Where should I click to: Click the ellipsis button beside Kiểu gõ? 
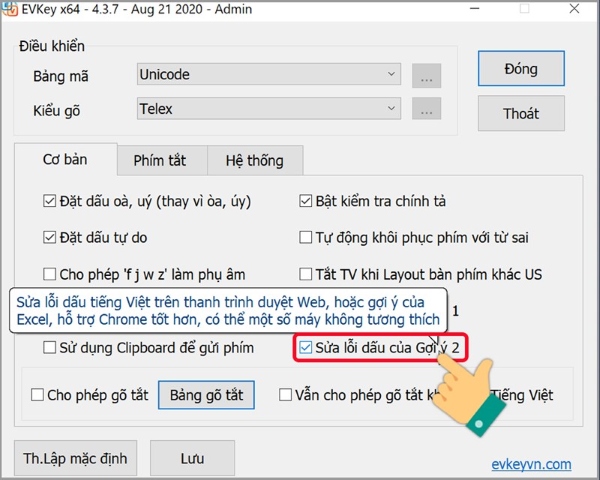pos(427,108)
